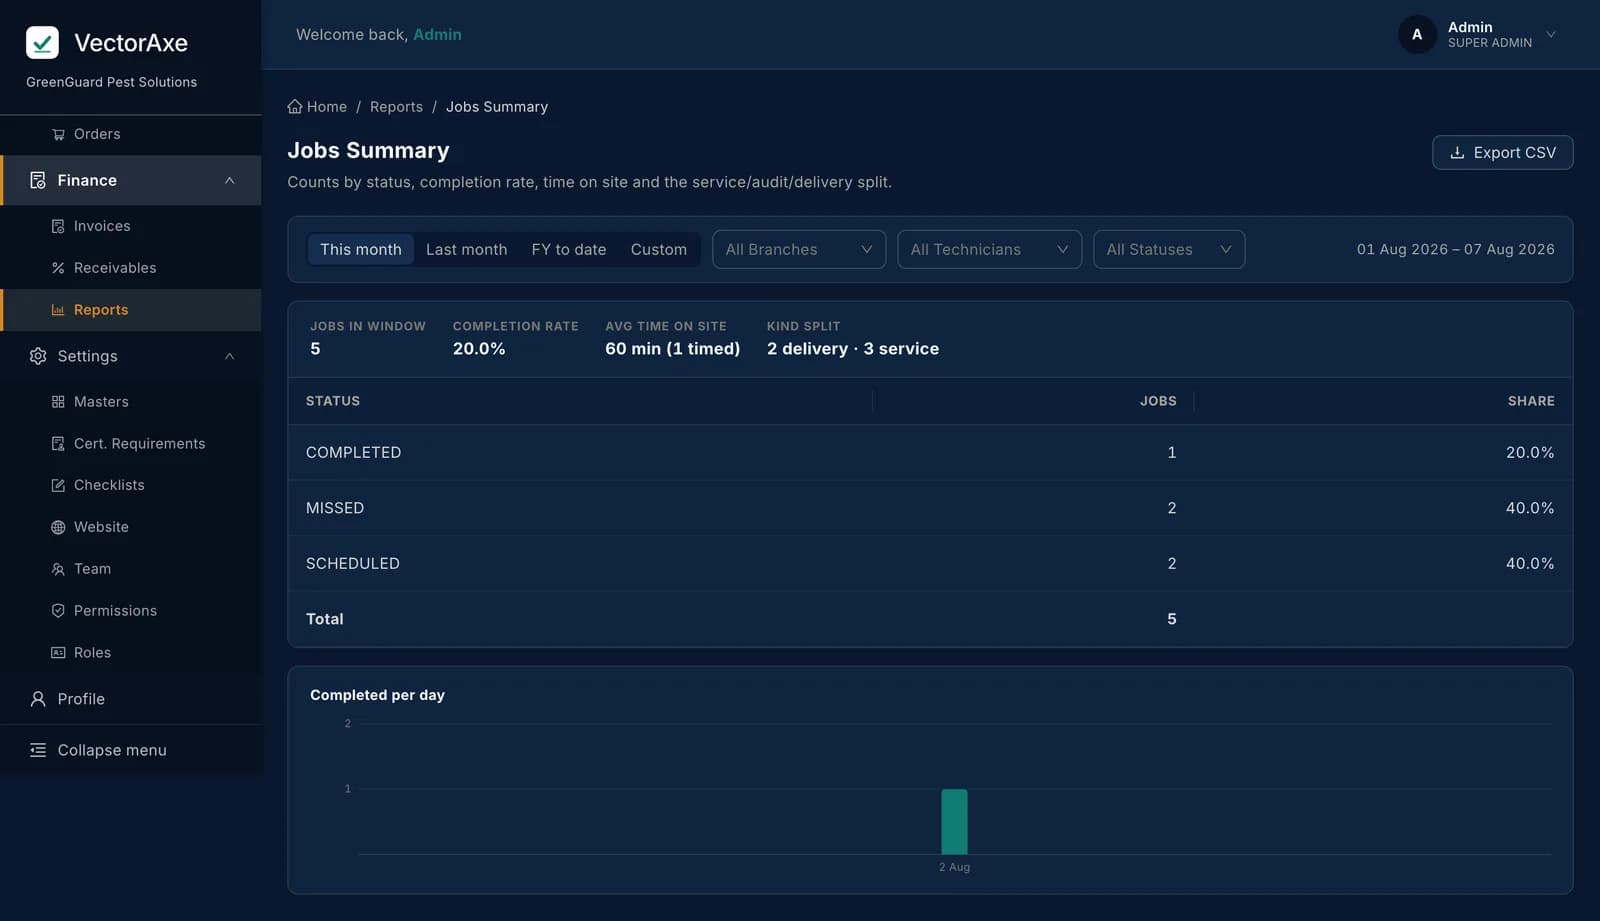Go to Receivables page
Screen dimensions: 1600x921
(x=131, y=268)
